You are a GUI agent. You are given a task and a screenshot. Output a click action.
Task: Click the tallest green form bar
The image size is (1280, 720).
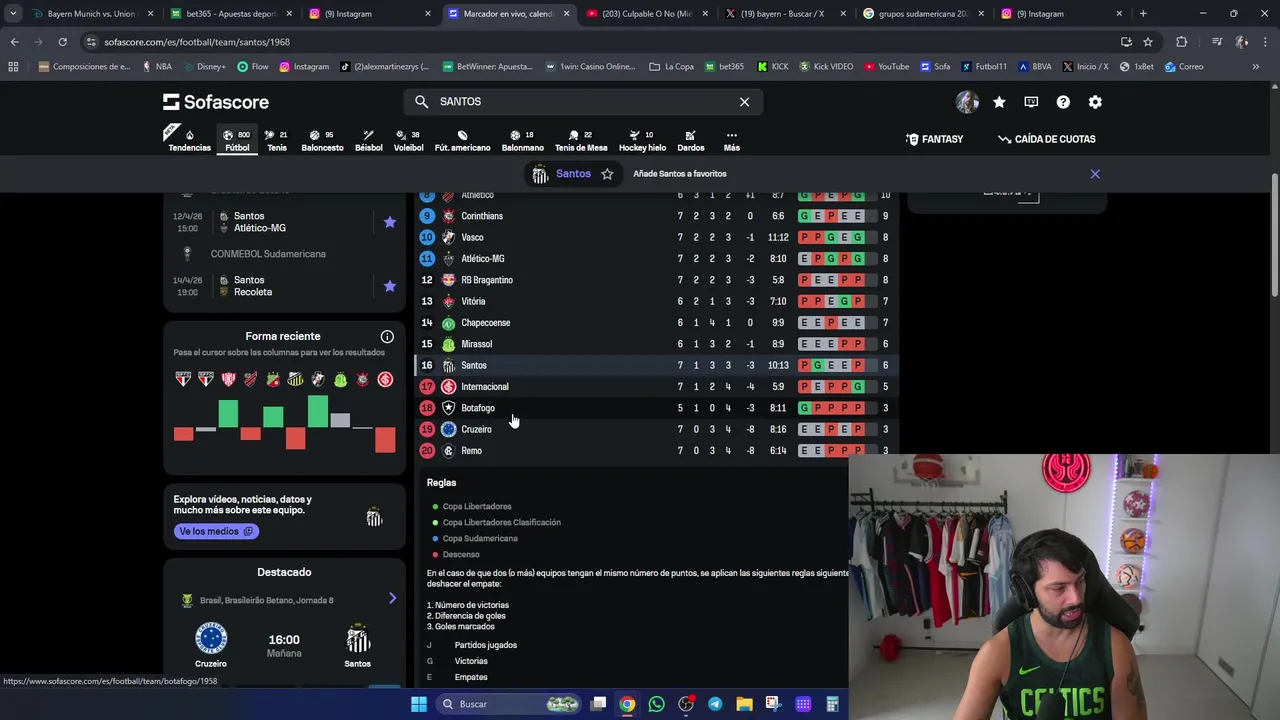tap(318, 411)
